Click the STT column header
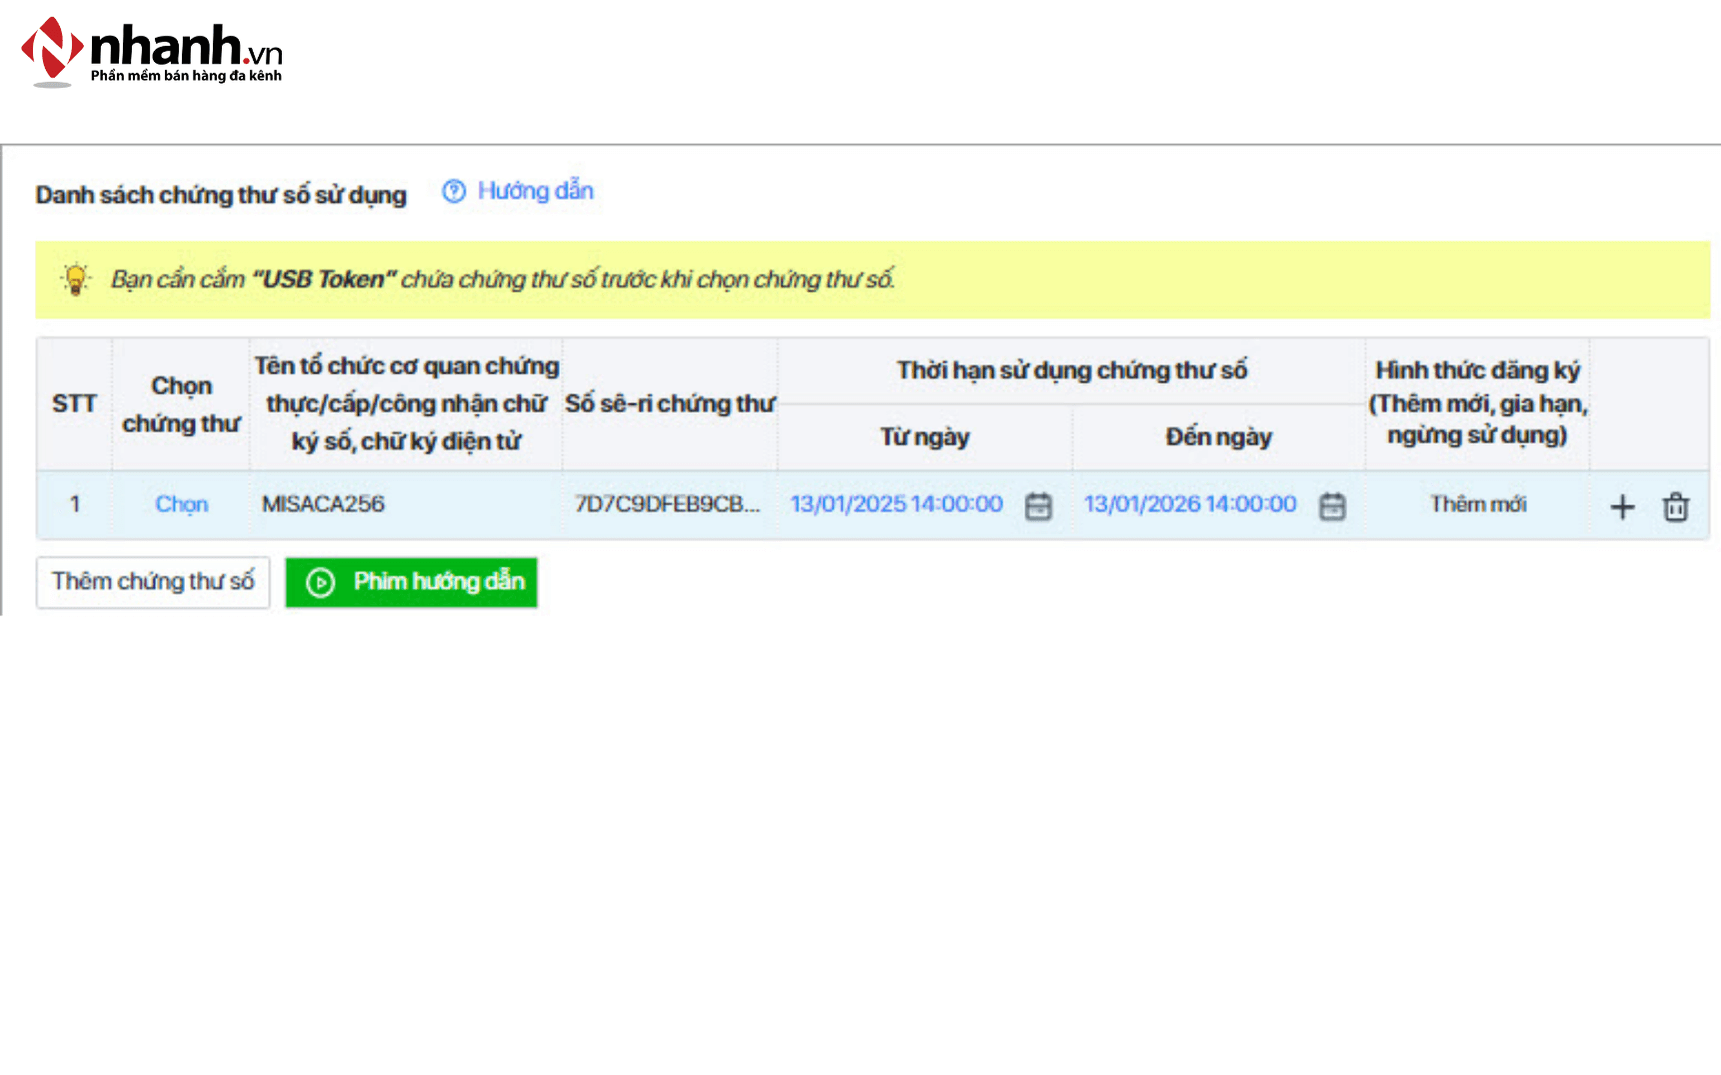This screenshot has width=1721, height=1075. 74,404
